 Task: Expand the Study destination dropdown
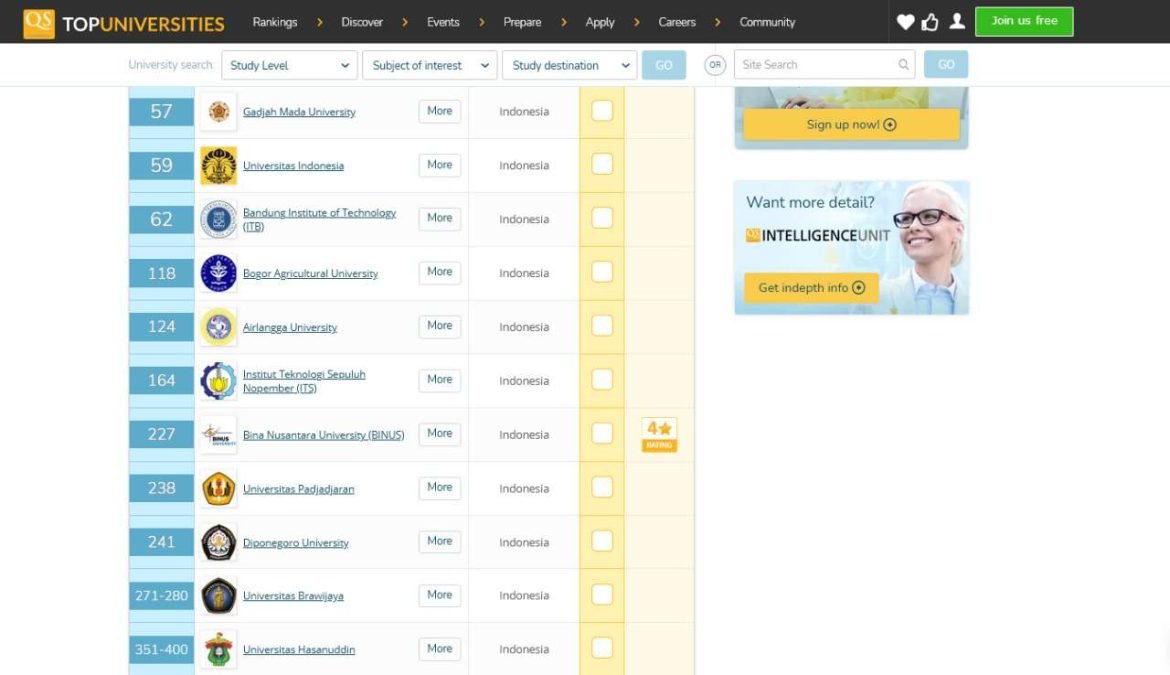tap(569, 66)
